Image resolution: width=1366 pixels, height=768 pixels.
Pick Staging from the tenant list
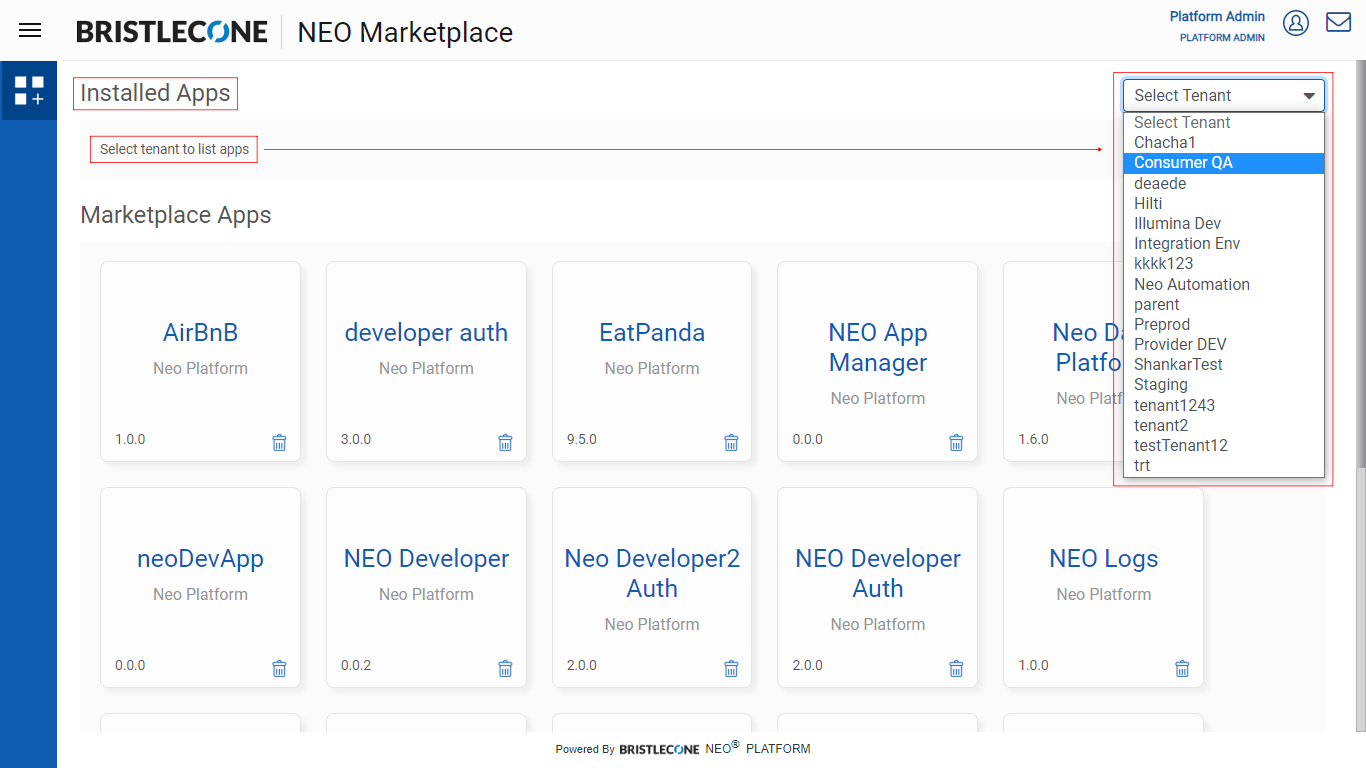coord(1160,384)
